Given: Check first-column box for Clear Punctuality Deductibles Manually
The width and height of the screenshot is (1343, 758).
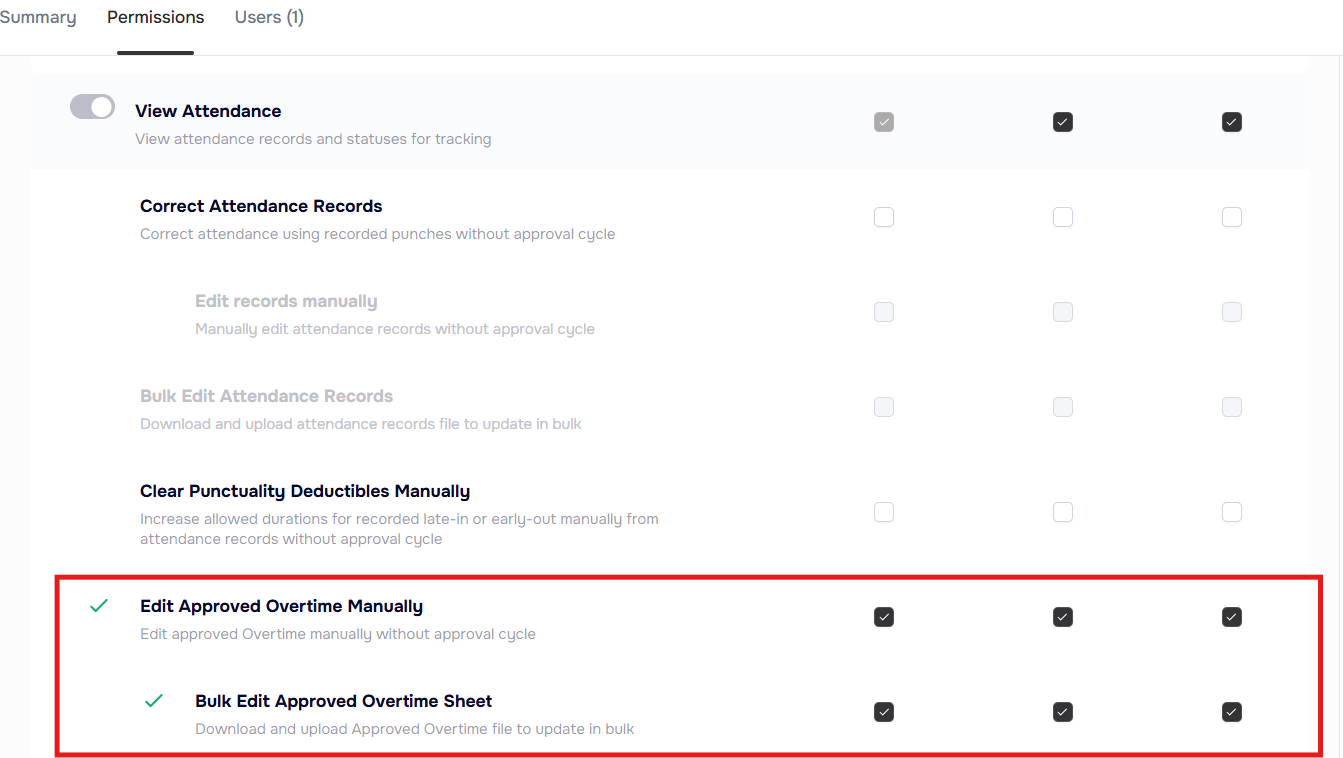Looking at the screenshot, I should coord(884,512).
